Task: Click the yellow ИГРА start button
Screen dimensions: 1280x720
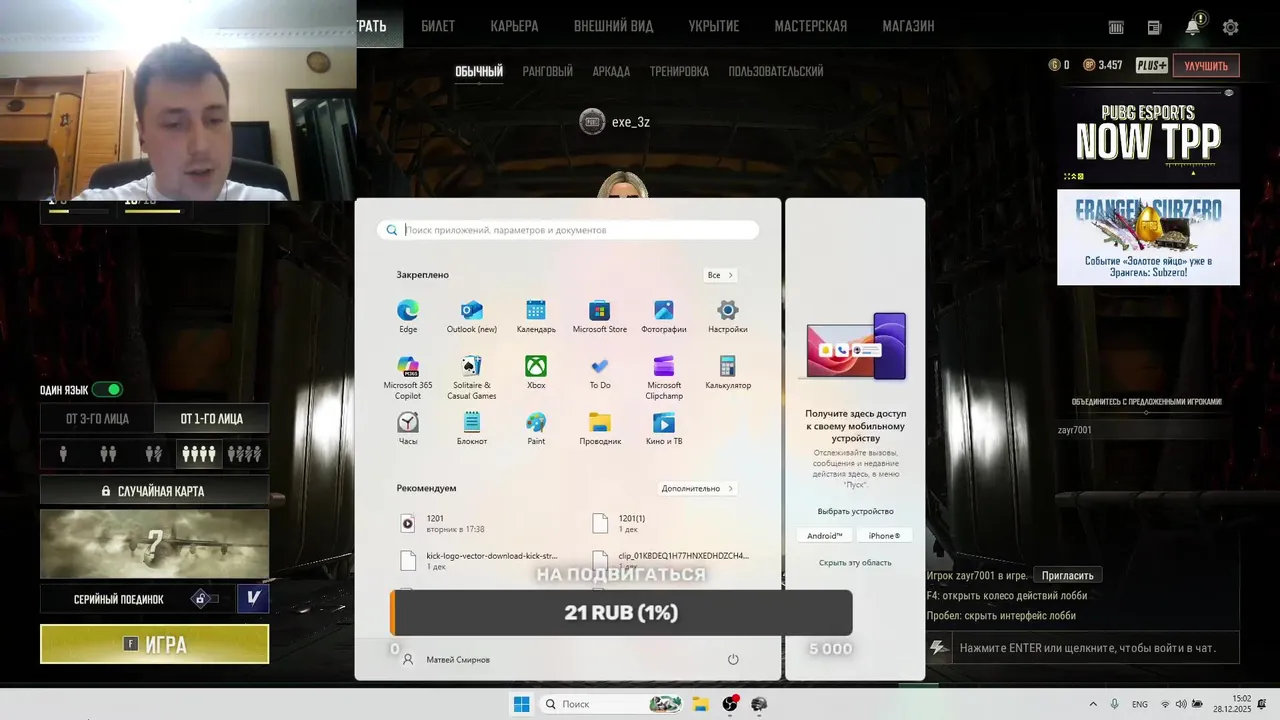Action: point(154,644)
